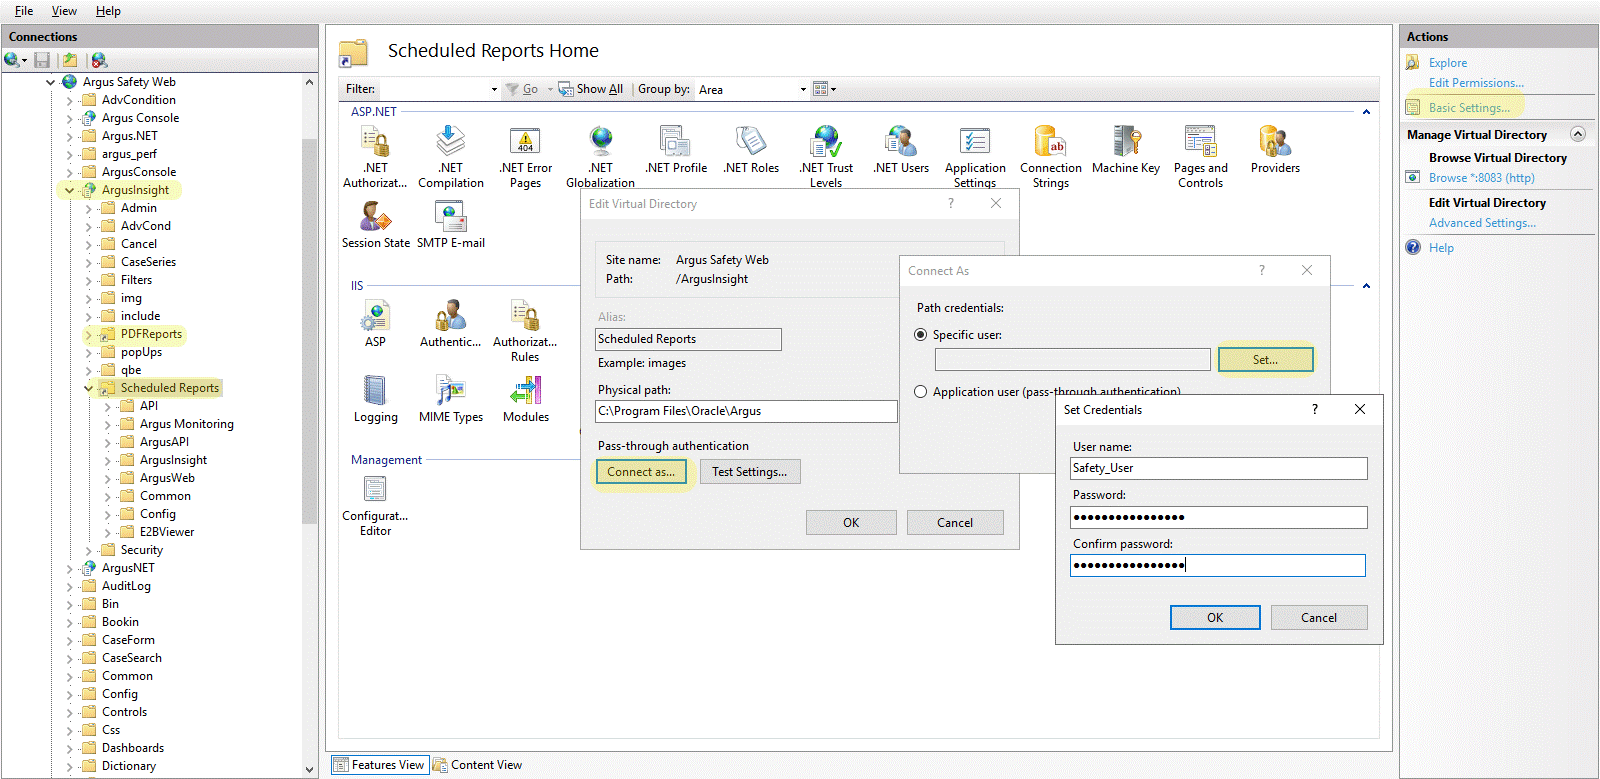Click the Save icon in Connections toolbar

pyautogui.click(x=42, y=61)
